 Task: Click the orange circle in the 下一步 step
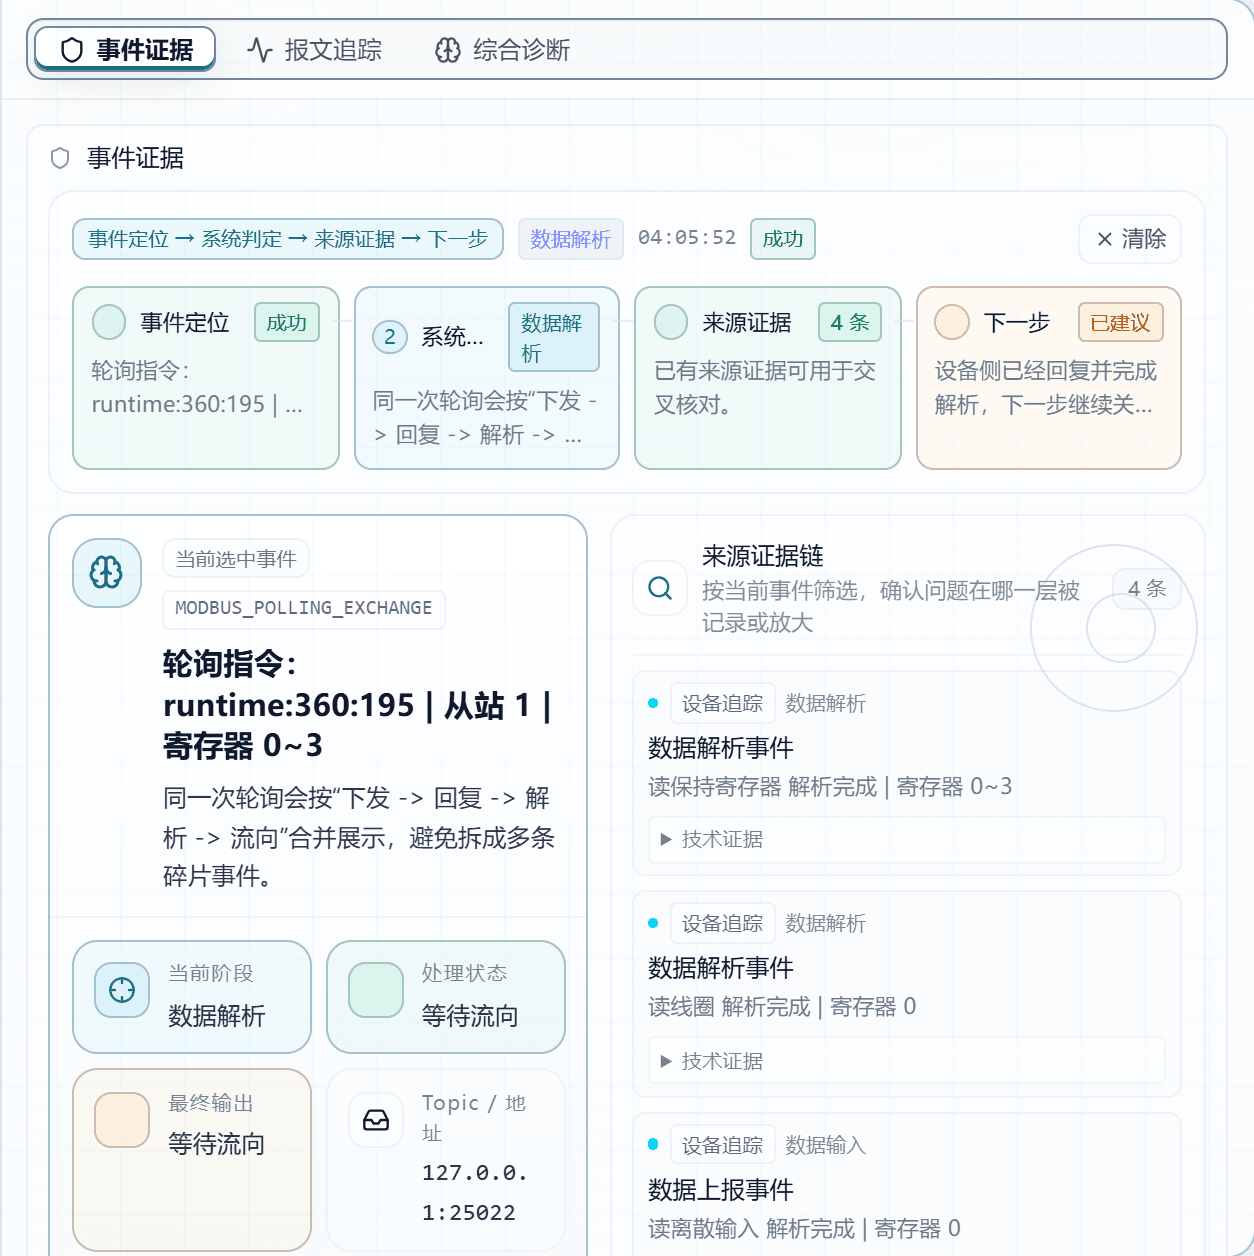point(952,322)
